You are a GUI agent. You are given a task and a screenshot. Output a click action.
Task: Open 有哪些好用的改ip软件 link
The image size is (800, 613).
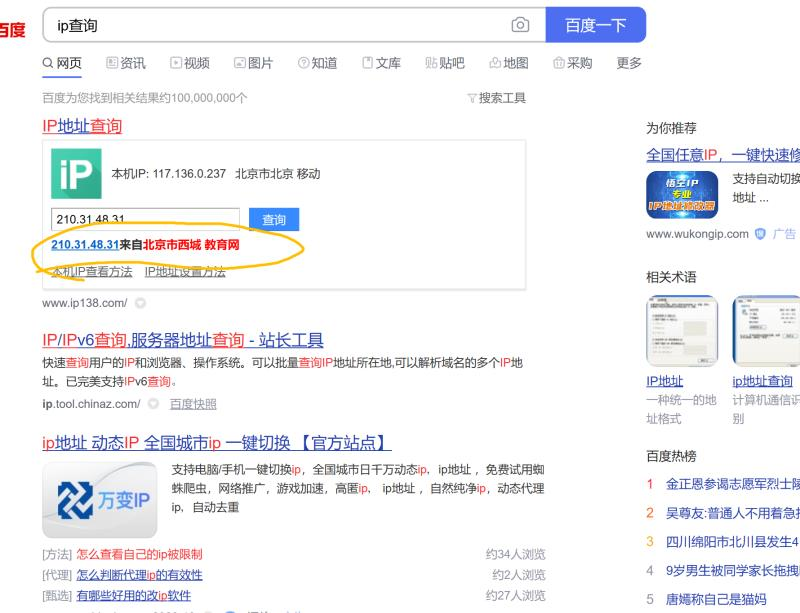[x=134, y=596]
